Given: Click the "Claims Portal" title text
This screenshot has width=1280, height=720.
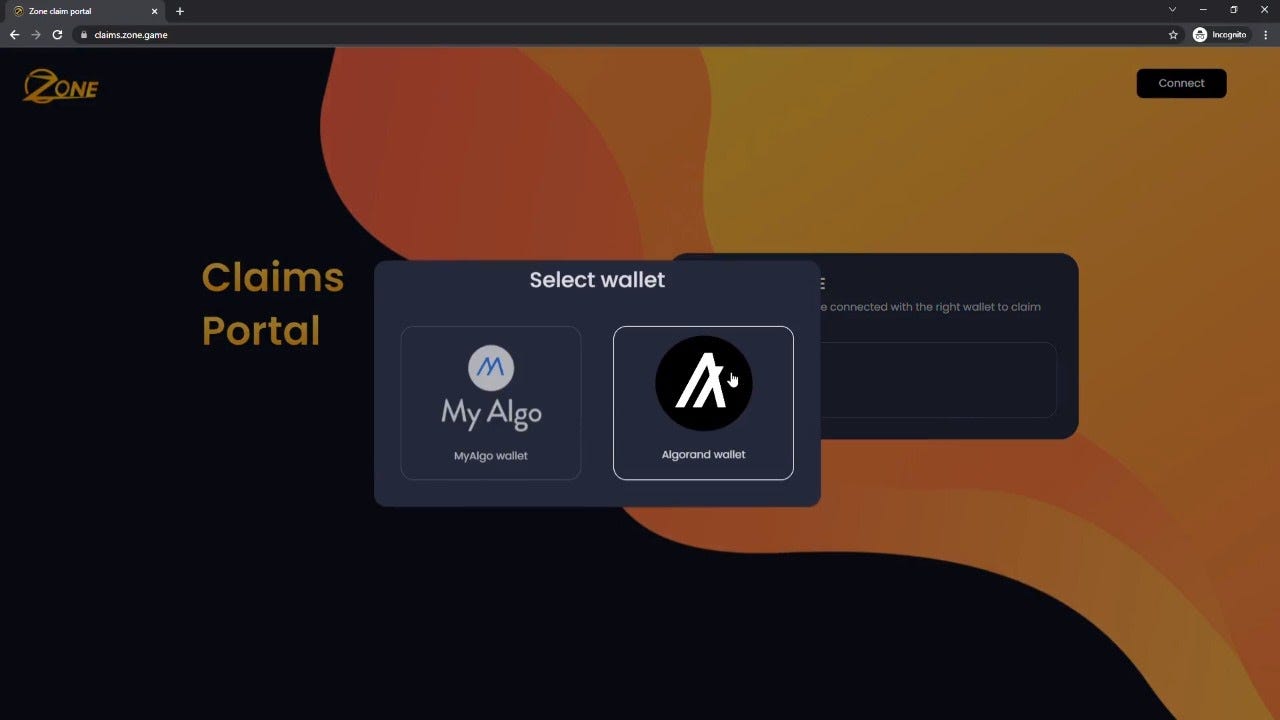Looking at the screenshot, I should pos(273,304).
